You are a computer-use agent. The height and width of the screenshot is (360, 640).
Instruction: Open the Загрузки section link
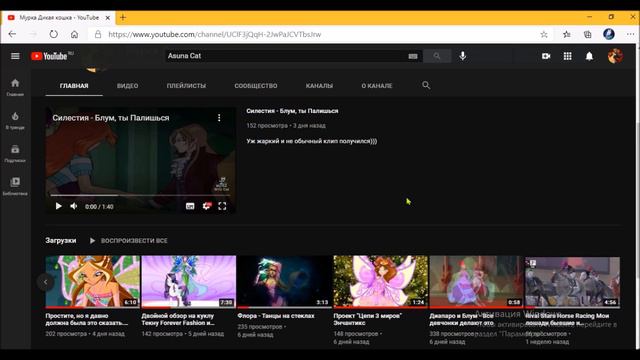pyautogui.click(x=60, y=240)
